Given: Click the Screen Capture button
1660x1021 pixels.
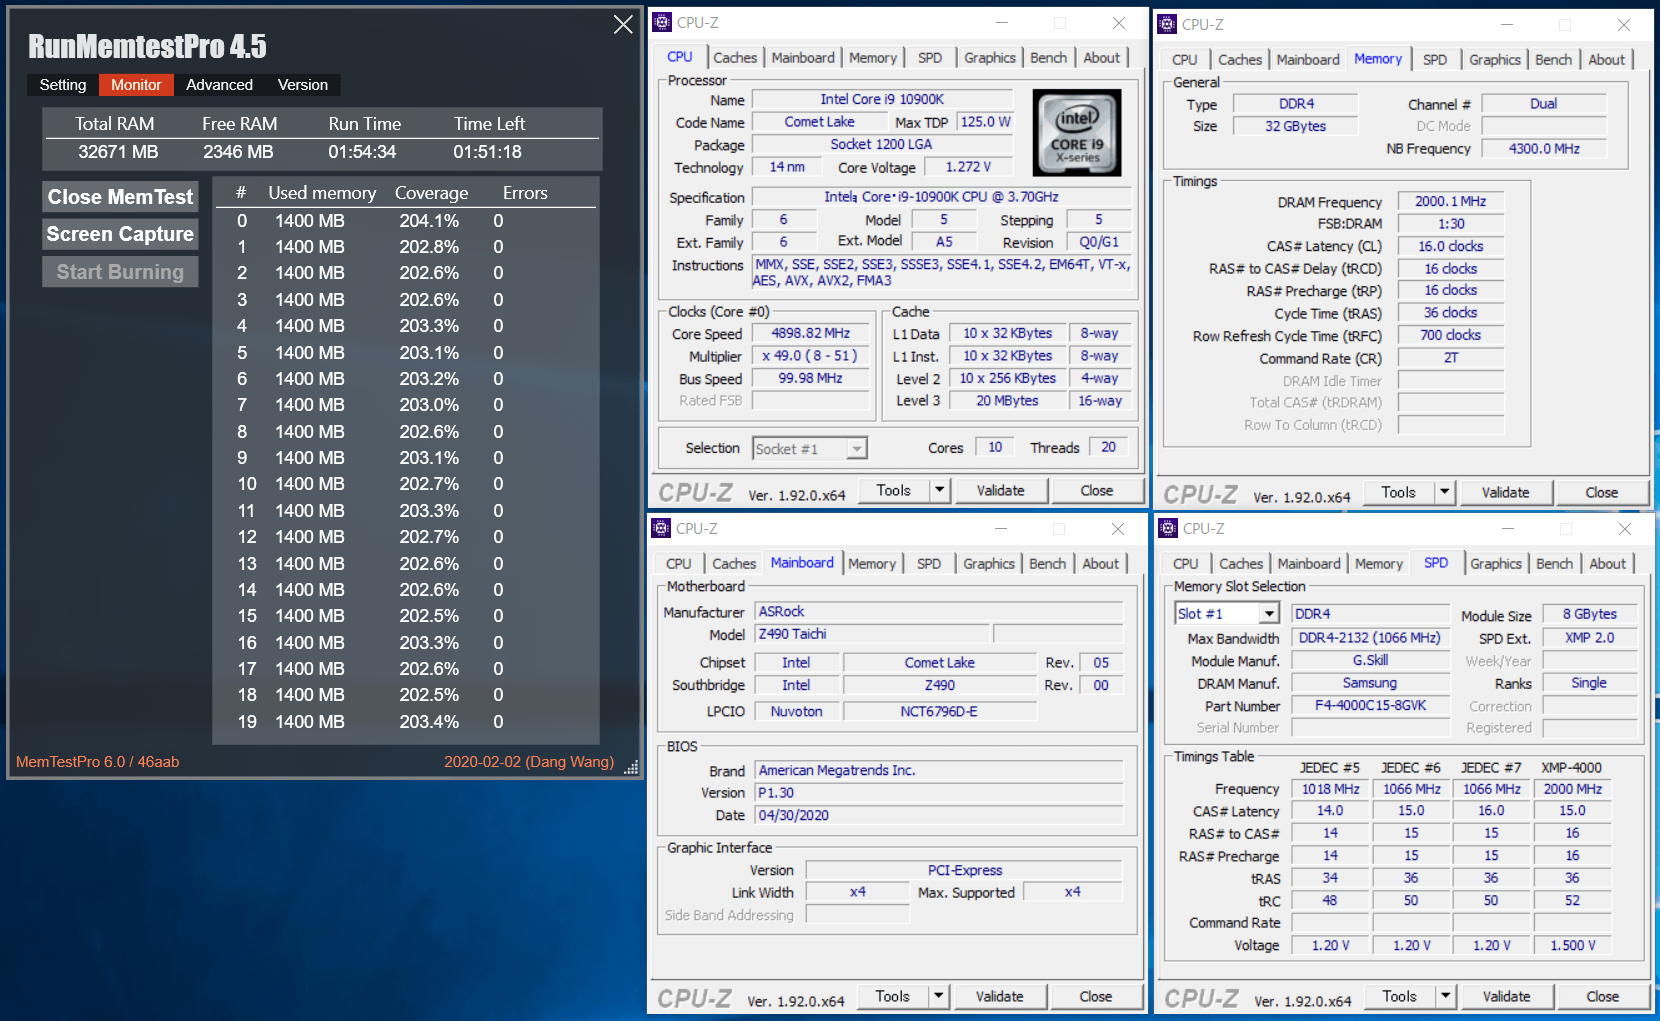Looking at the screenshot, I should (x=120, y=234).
